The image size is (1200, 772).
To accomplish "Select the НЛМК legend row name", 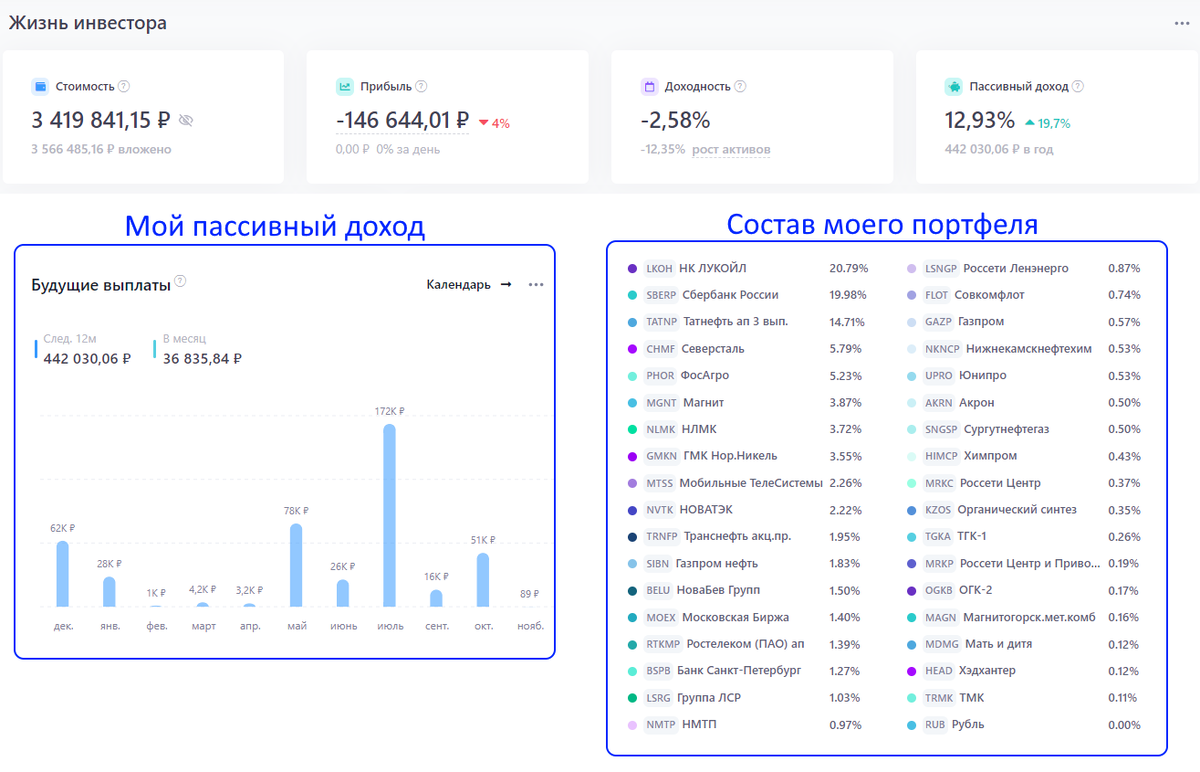I will (x=698, y=430).
